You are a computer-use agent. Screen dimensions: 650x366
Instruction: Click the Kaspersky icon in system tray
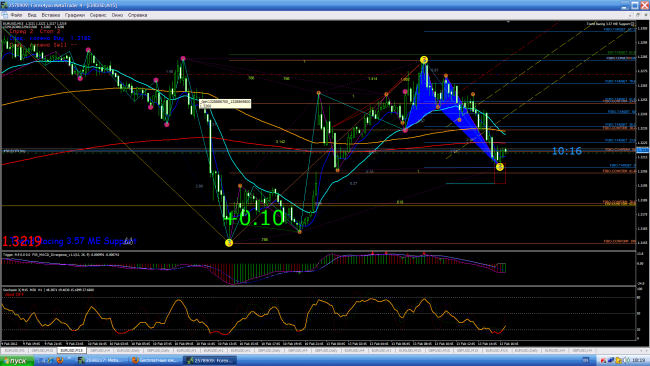pyautogui.click(x=603, y=360)
